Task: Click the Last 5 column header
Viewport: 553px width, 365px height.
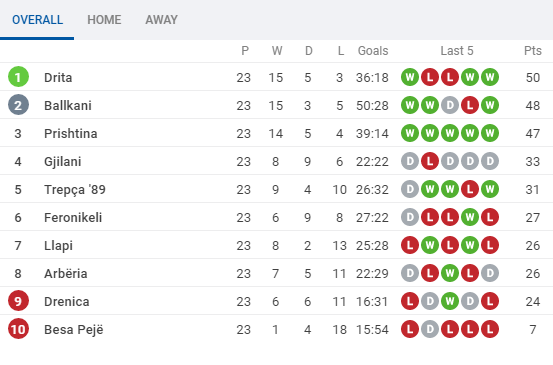Action: 457,51
